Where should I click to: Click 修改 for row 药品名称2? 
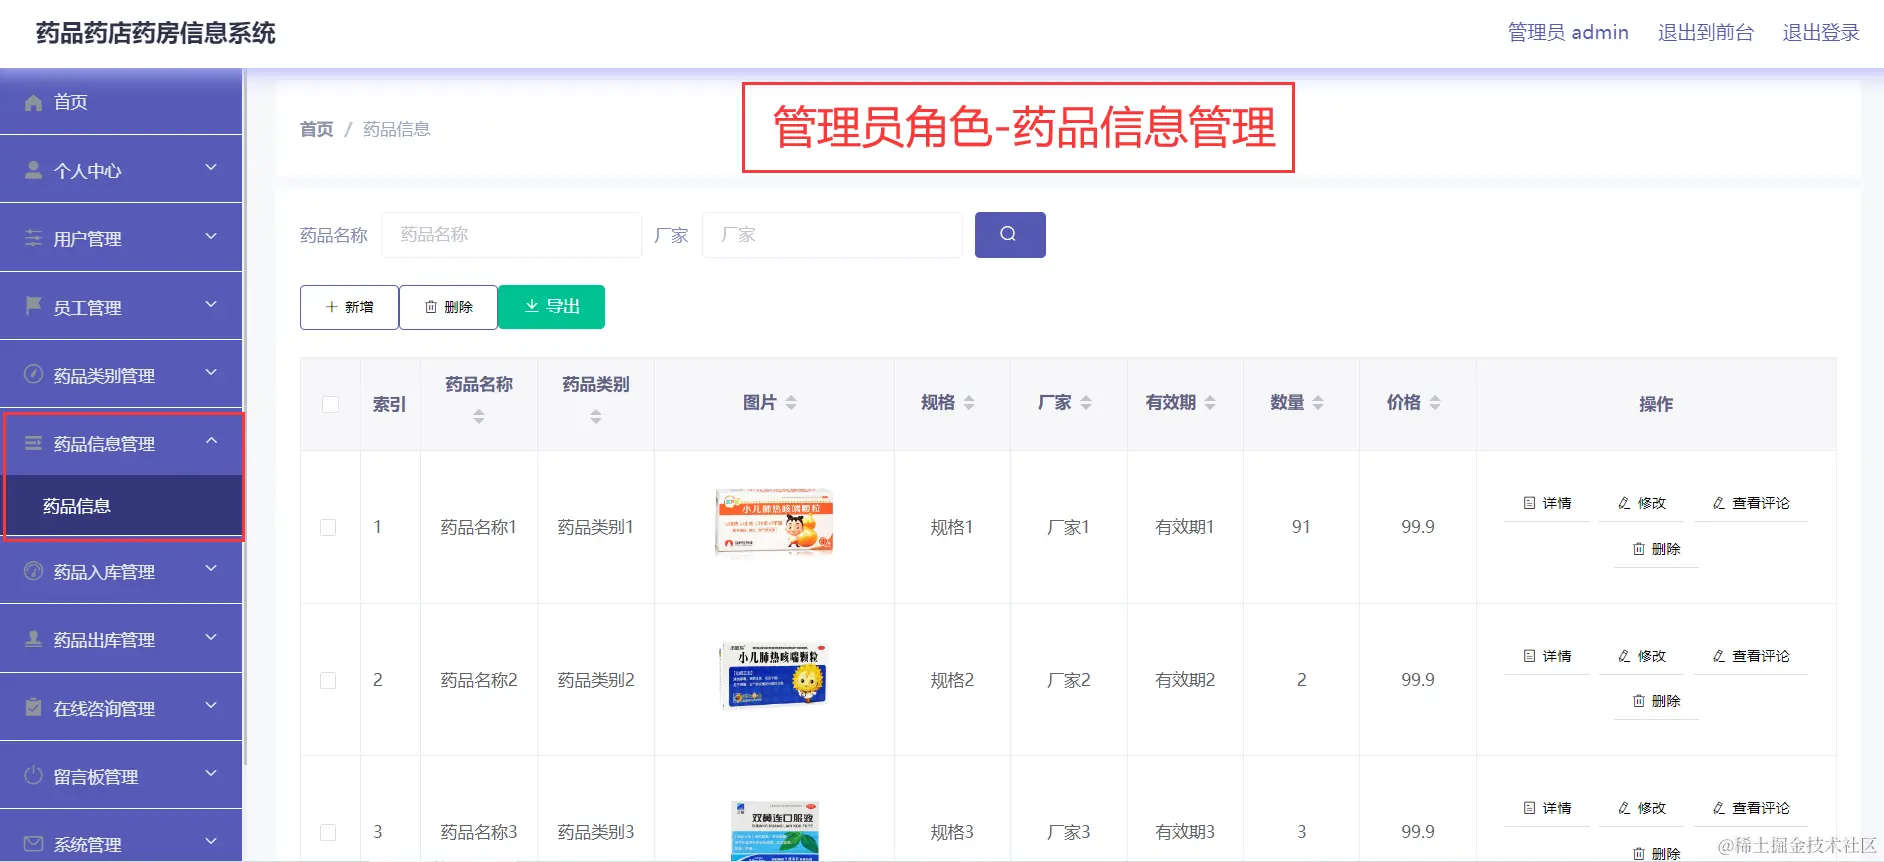click(1642, 656)
